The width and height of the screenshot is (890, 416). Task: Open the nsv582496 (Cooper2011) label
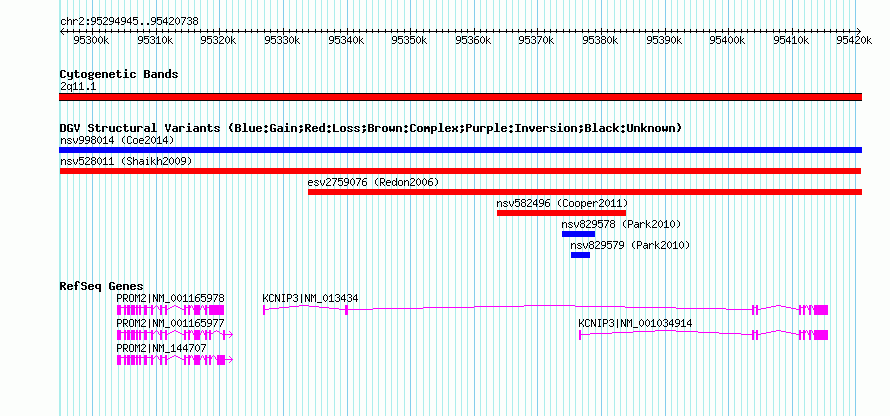click(x=562, y=203)
